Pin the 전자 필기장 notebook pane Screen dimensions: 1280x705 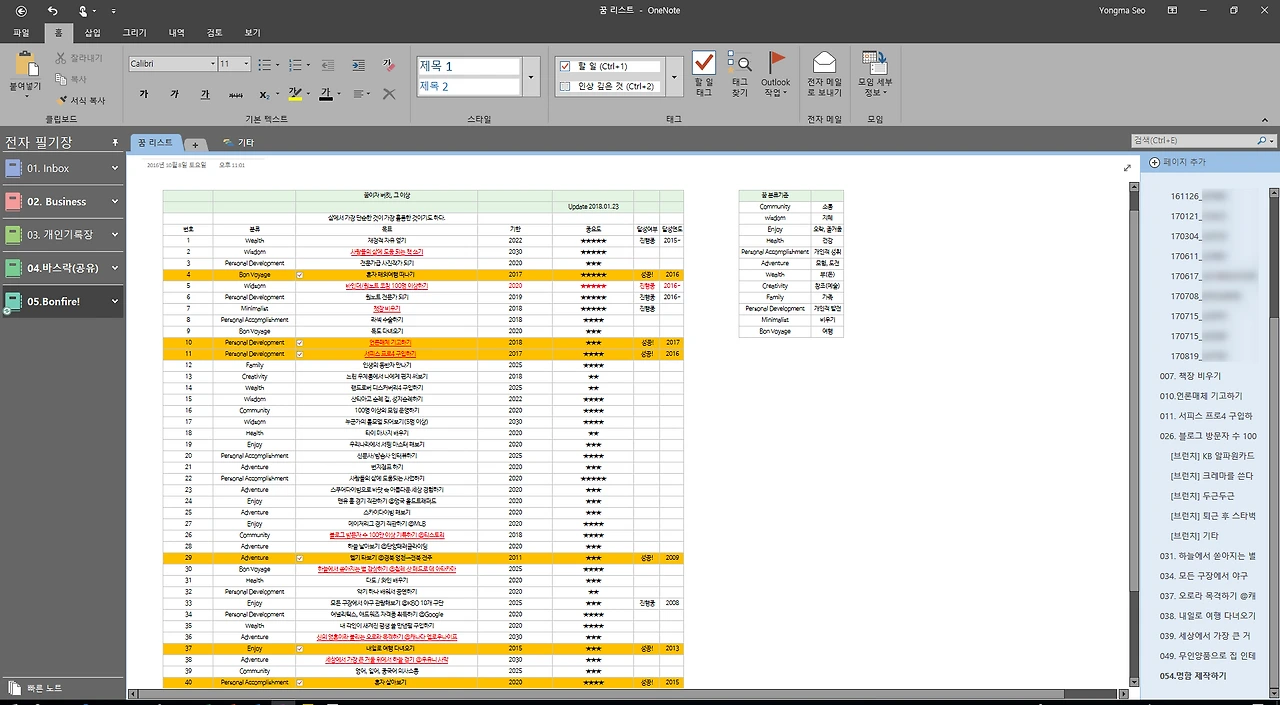click(x=115, y=142)
